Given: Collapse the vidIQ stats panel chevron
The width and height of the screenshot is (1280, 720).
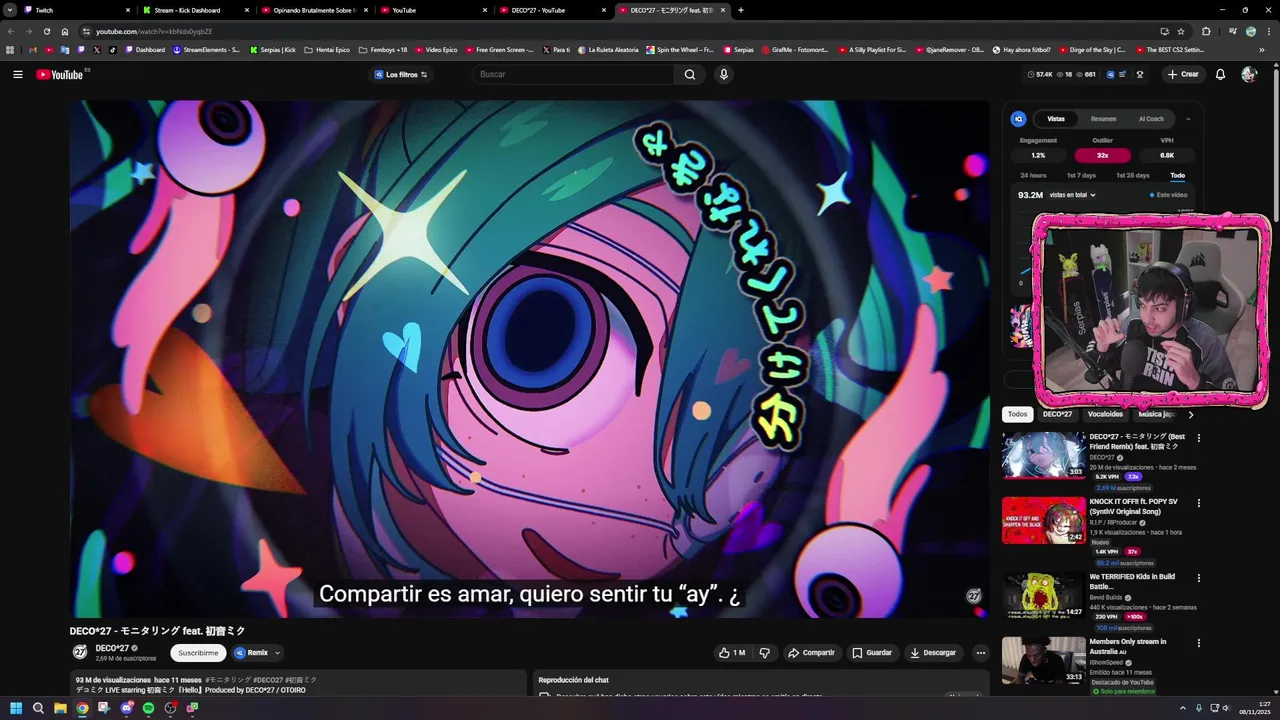Looking at the screenshot, I should coord(1188,119).
